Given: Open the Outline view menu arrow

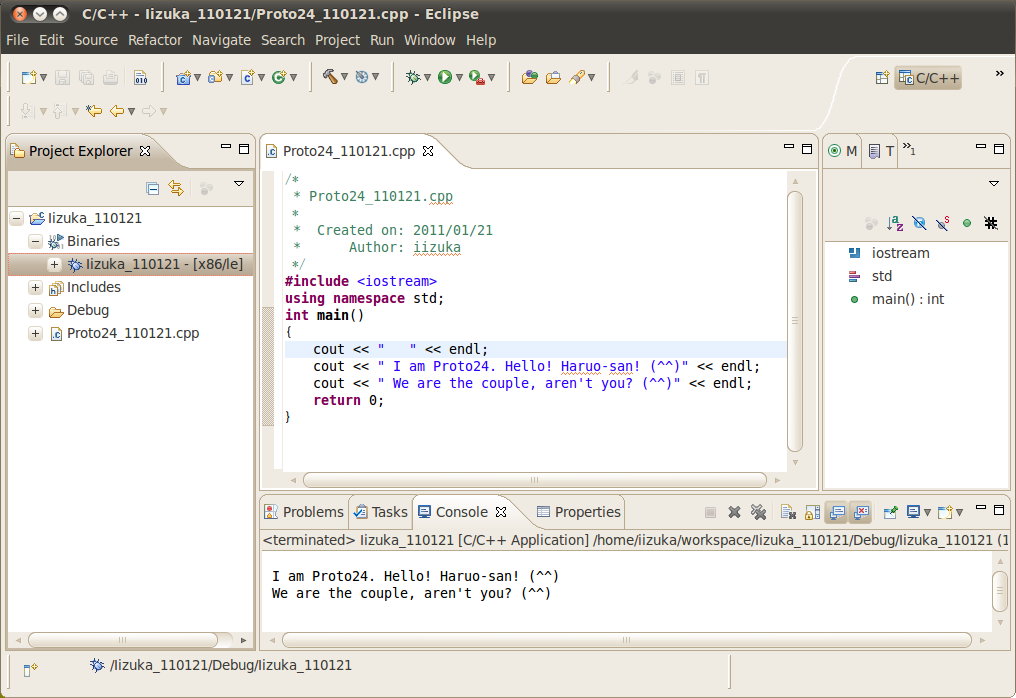Looking at the screenshot, I should [x=994, y=184].
